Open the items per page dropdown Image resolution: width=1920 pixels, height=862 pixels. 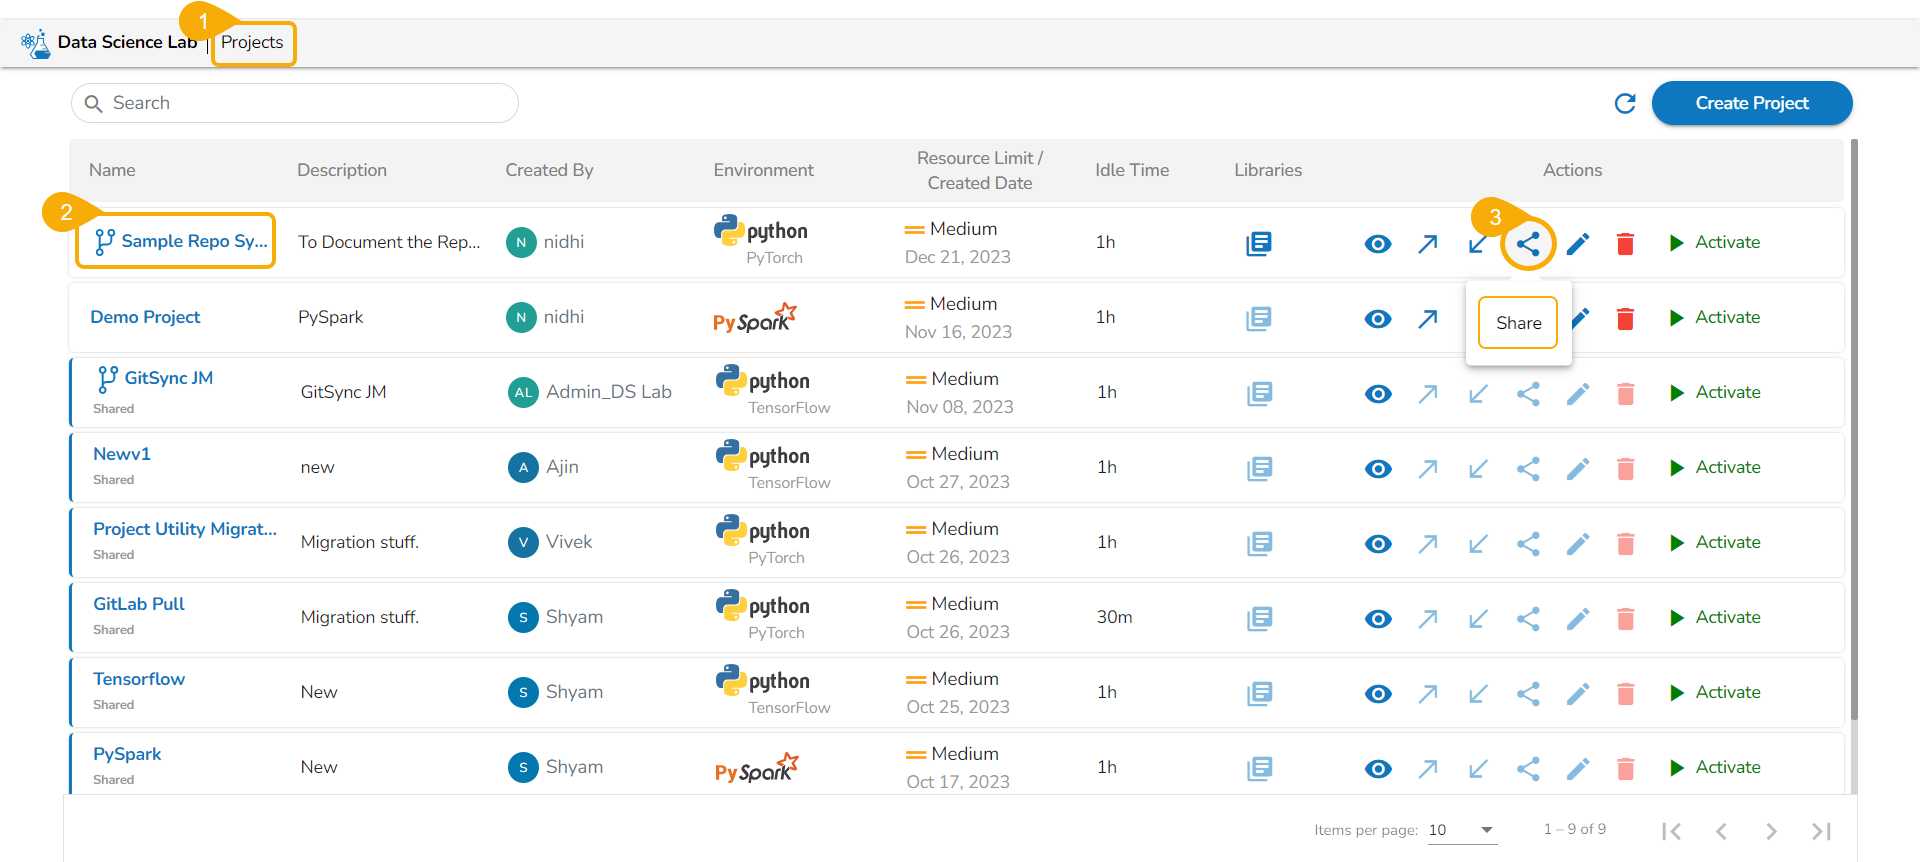point(1461,830)
